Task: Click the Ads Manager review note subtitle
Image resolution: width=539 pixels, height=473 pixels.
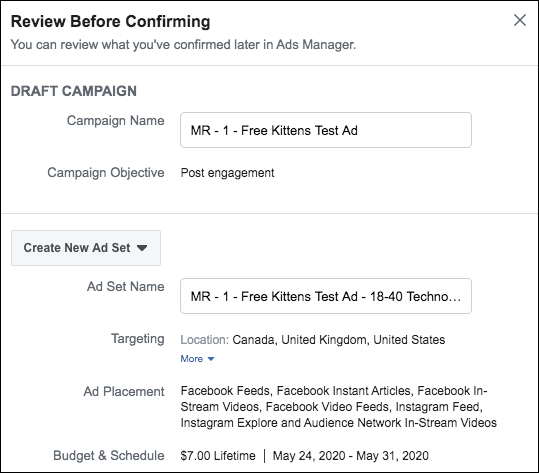Action: (x=183, y=45)
